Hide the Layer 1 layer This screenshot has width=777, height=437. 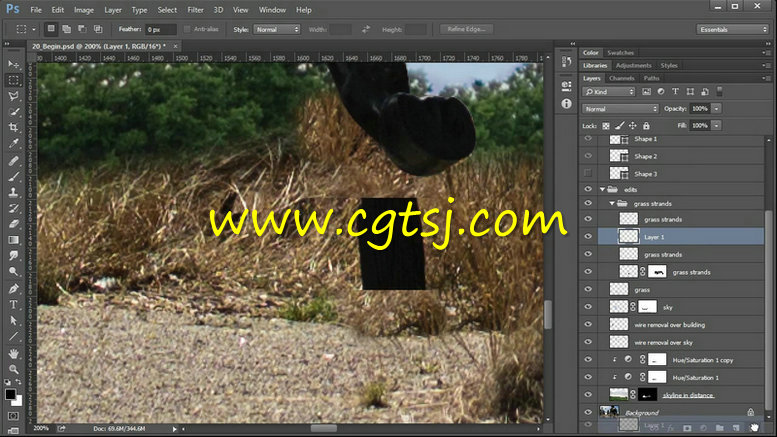[x=588, y=237]
